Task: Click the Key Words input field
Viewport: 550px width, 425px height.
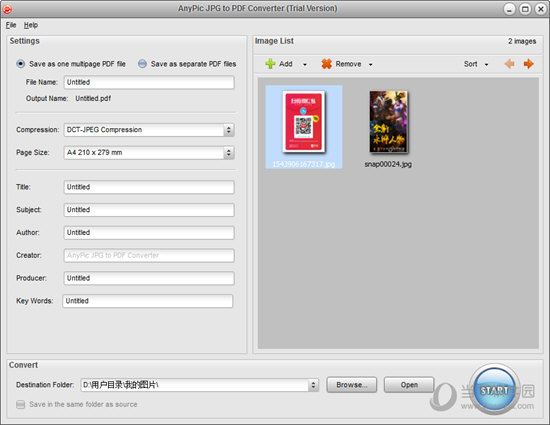Action: point(148,301)
